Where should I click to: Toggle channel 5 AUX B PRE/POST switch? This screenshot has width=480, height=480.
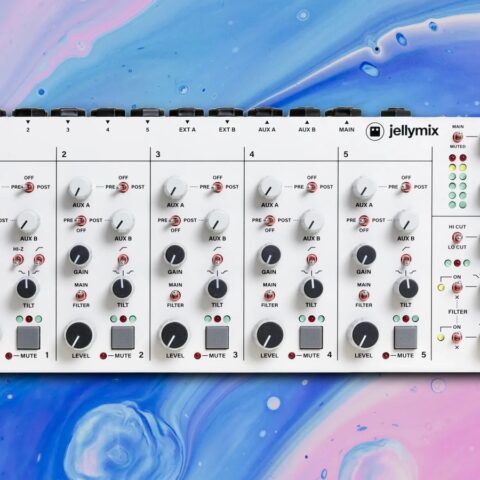364,220
